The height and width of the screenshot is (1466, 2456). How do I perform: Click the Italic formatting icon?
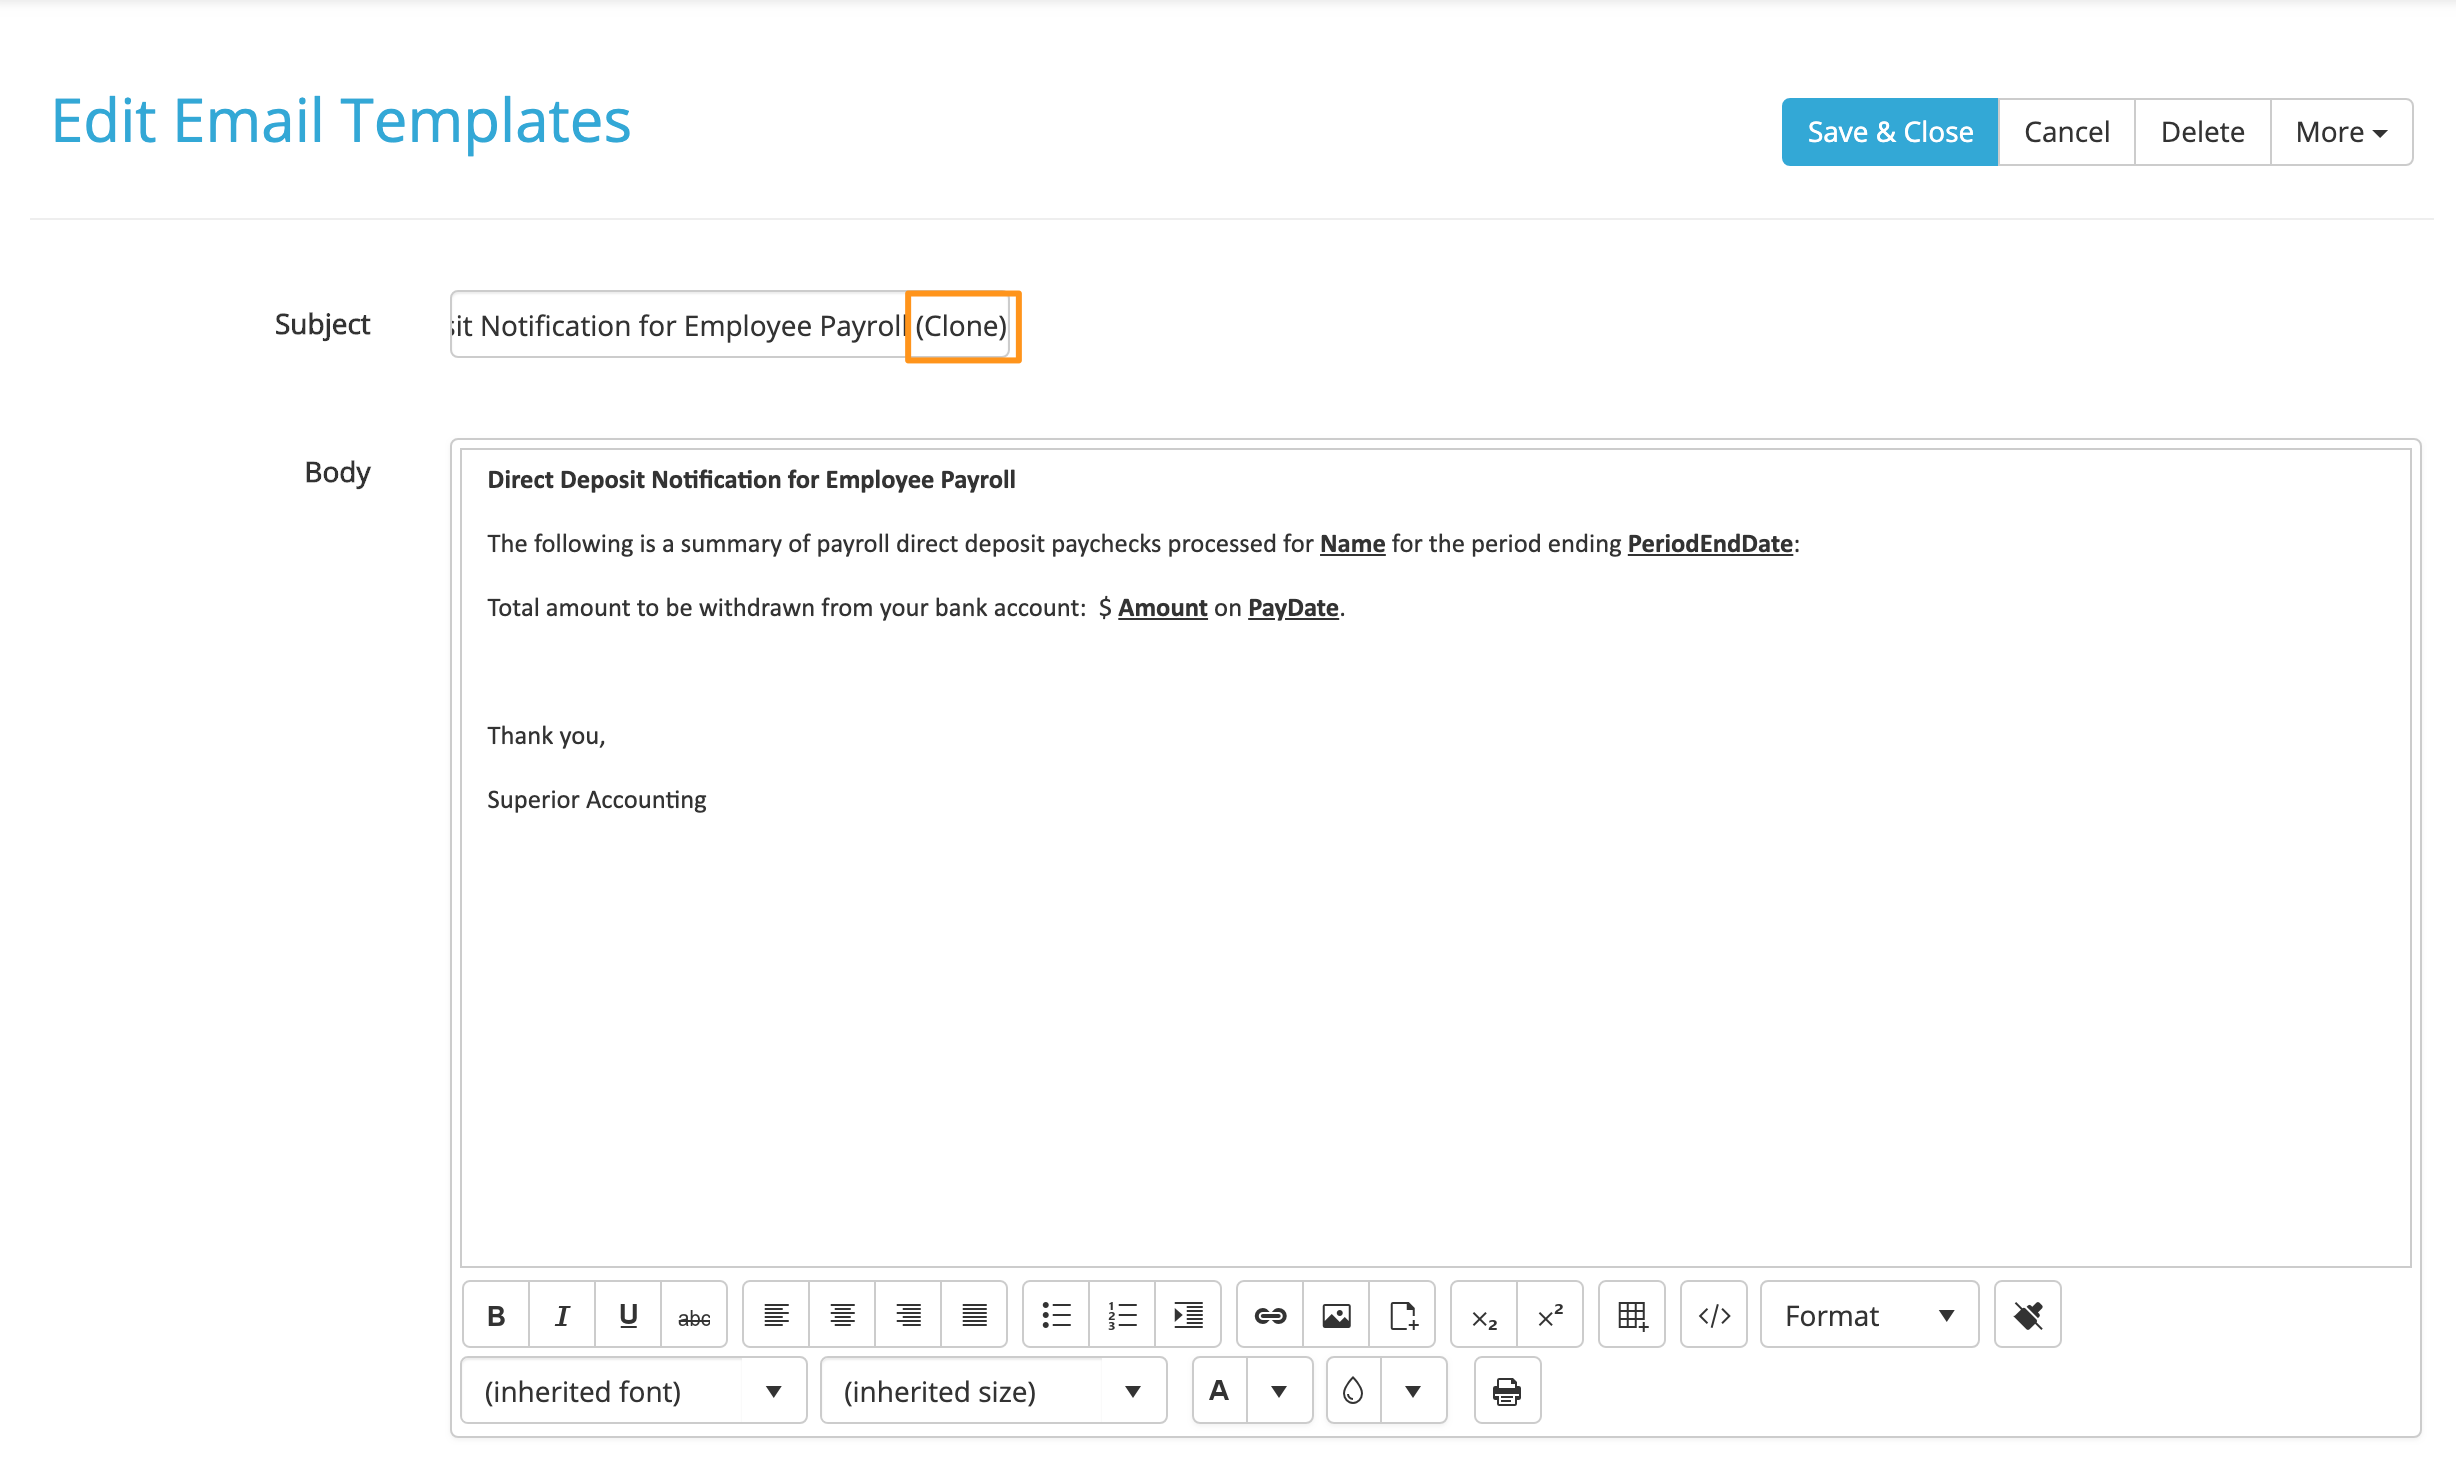[x=560, y=1316]
